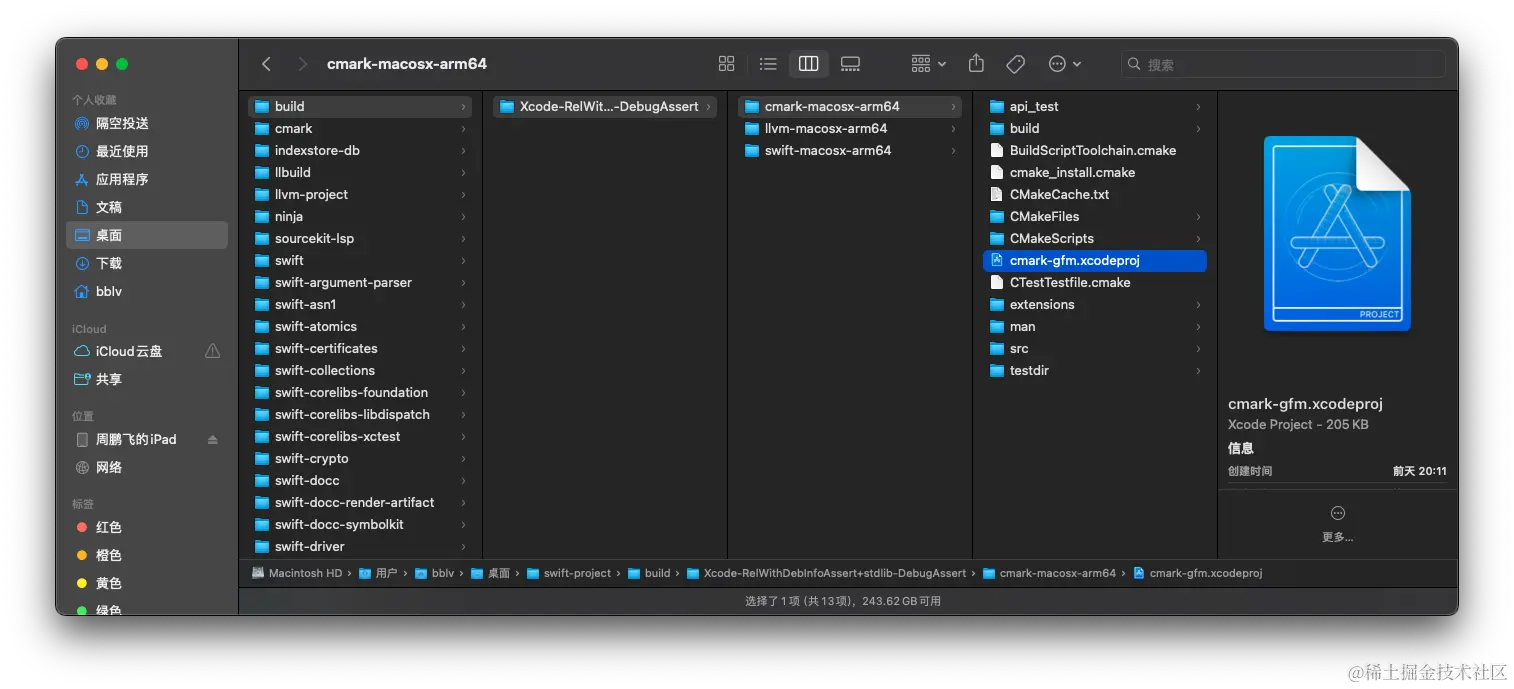The height and width of the screenshot is (689, 1514).
Task: Open the testdir folder
Action: [1095, 370]
